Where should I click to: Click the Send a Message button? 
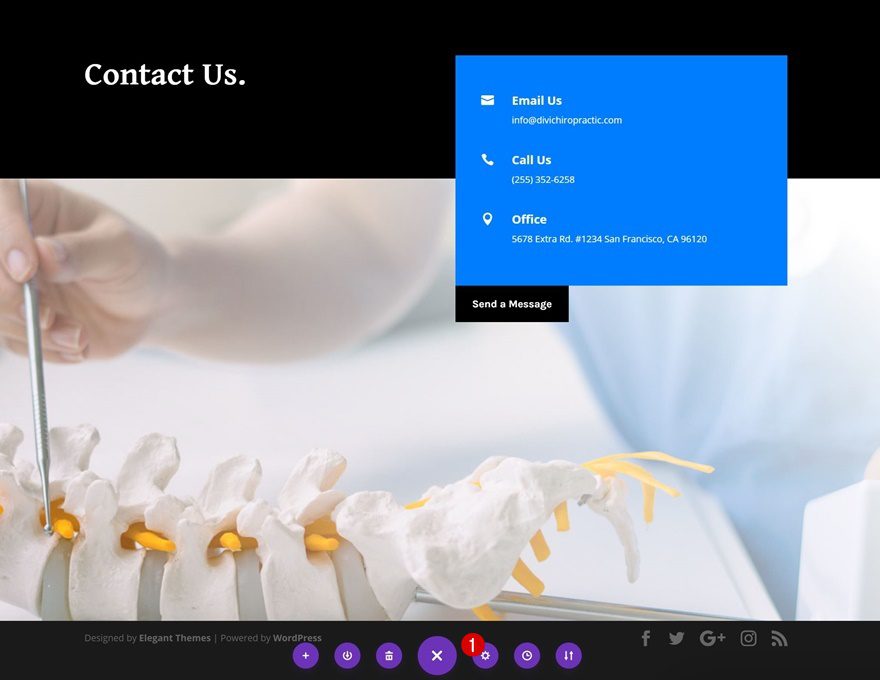(x=512, y=304)
